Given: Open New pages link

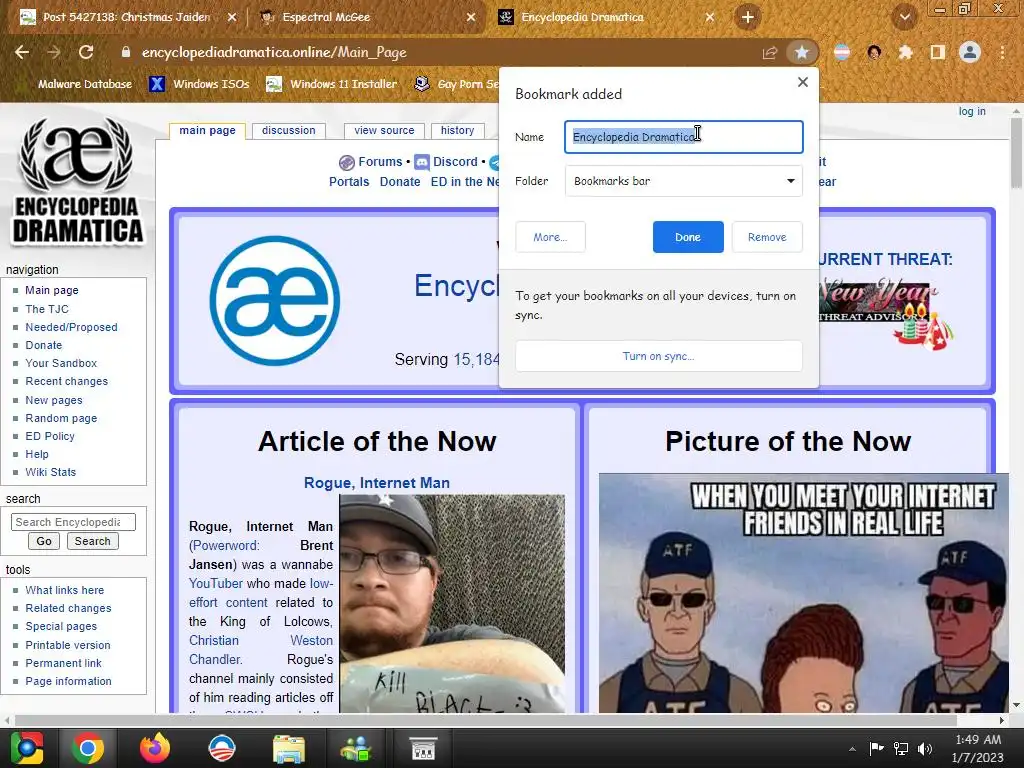Looking at the screenshot, I should point(54,400).
